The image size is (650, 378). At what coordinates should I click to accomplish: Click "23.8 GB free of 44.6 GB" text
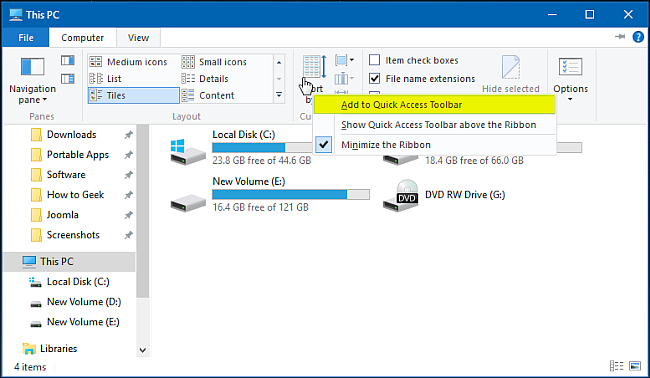point(262,160)
